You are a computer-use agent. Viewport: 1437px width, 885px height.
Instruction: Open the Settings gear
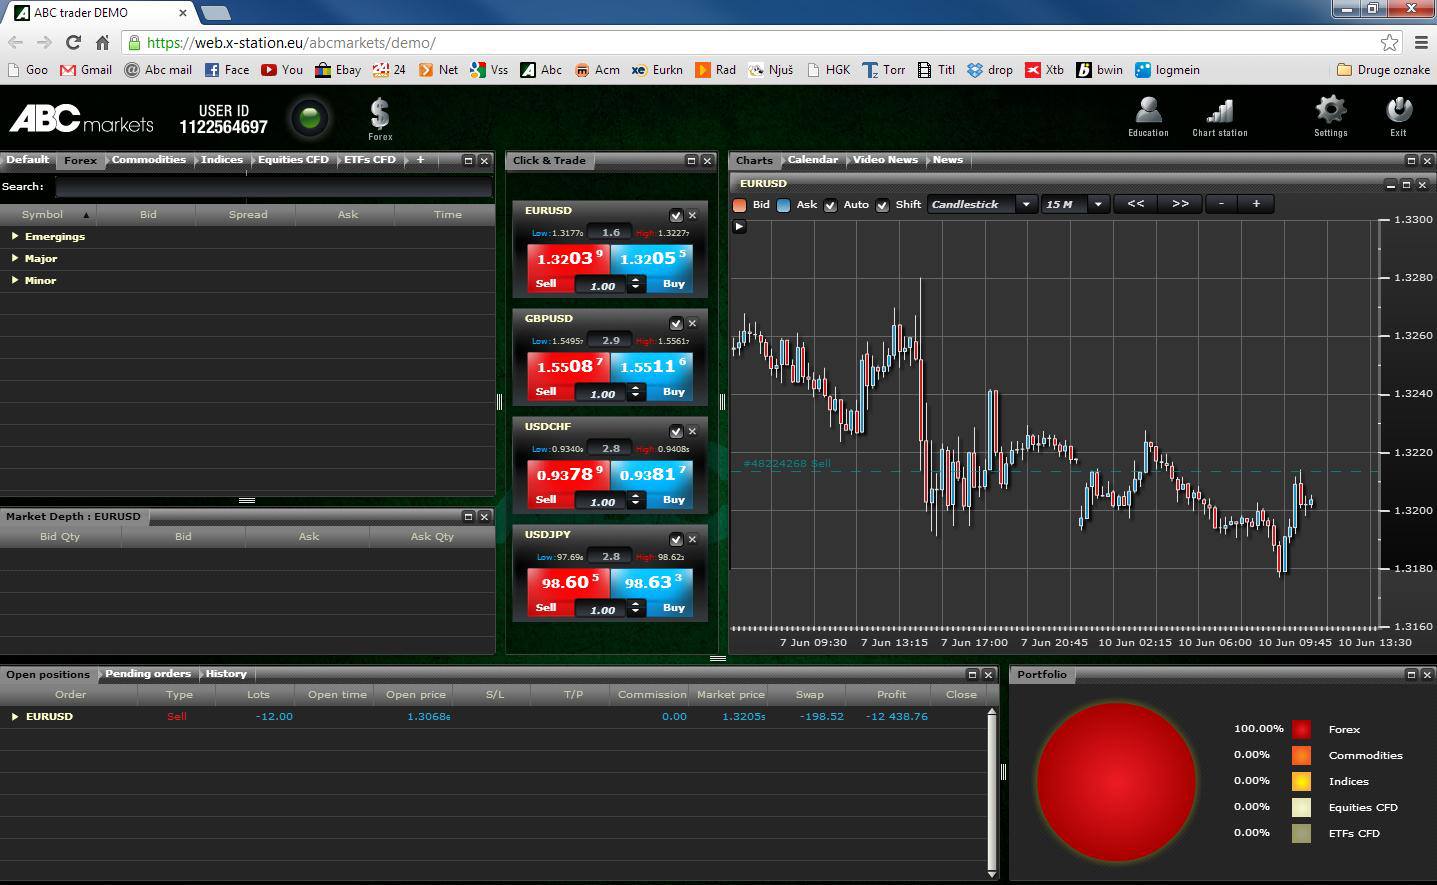[x=1330, y=116]
